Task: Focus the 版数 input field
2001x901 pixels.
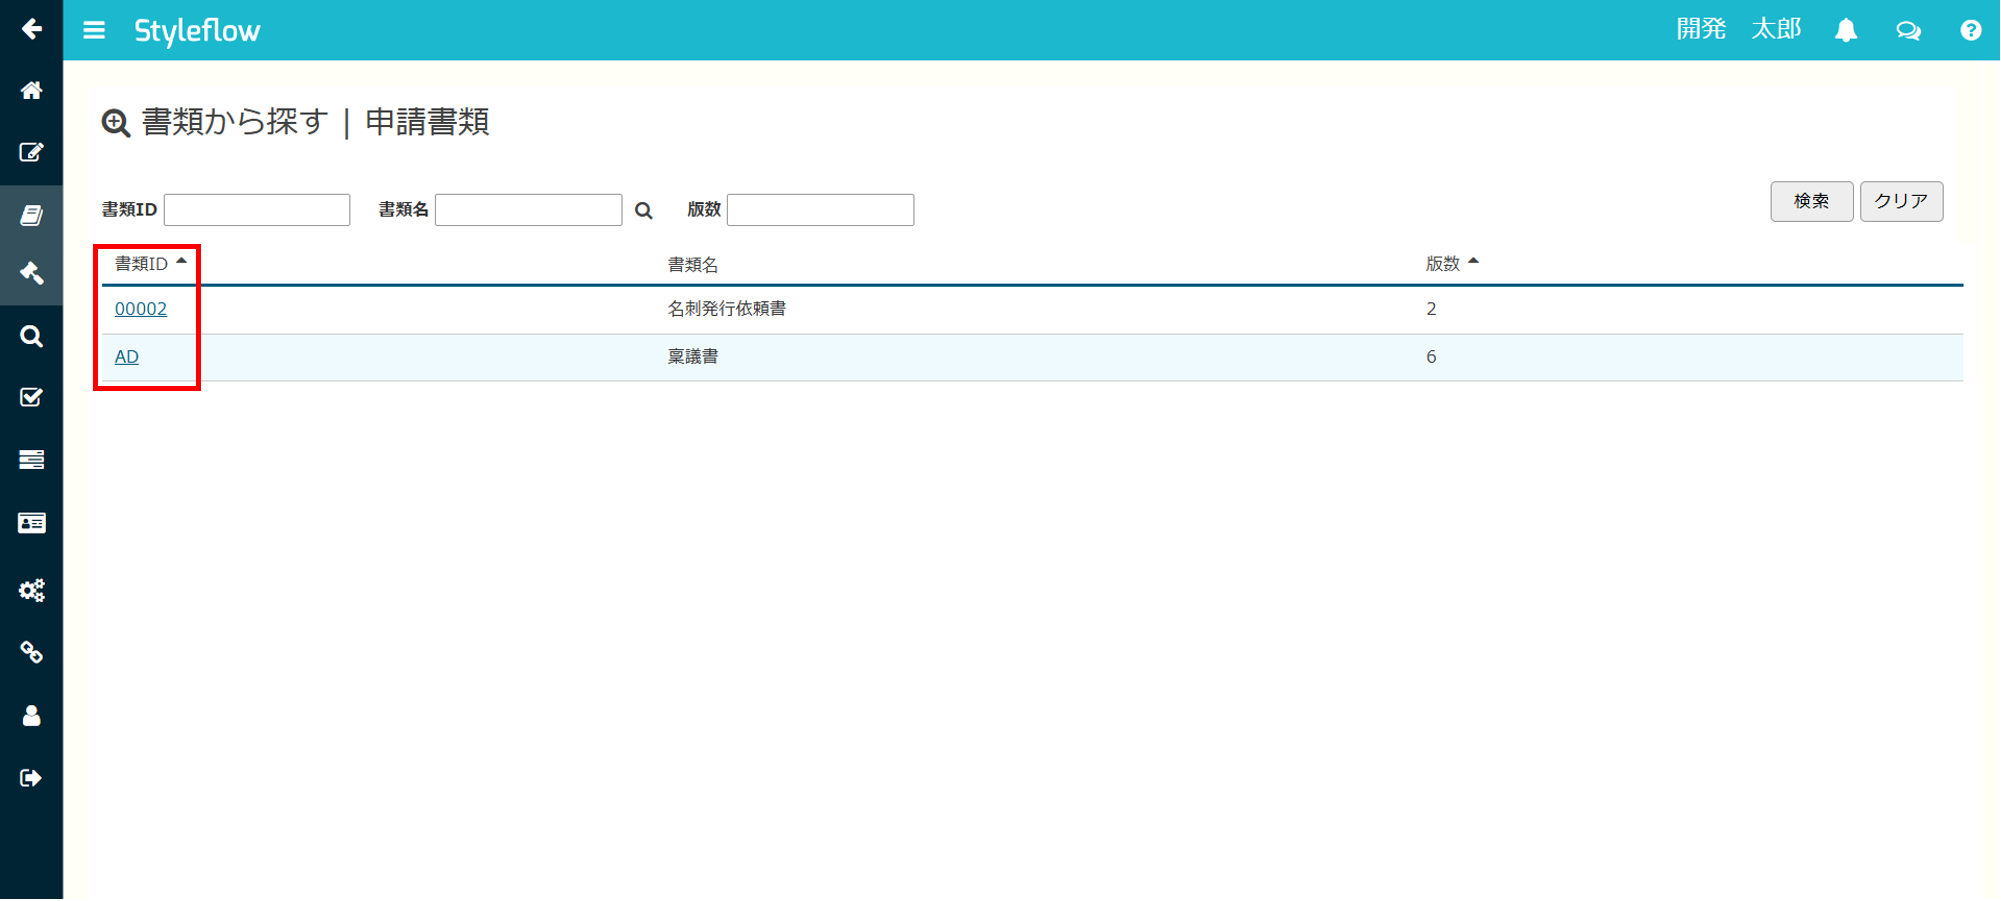Action: [820, 210]
